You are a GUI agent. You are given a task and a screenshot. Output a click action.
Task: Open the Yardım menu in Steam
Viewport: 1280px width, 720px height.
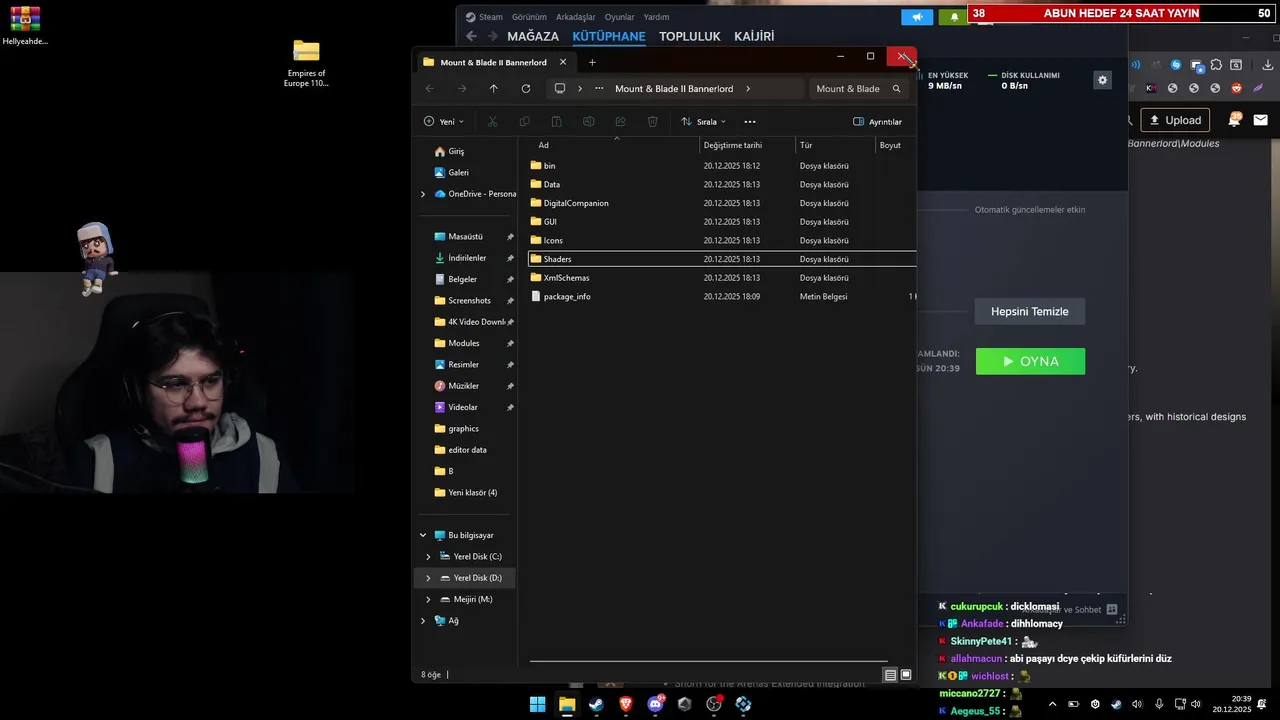click(656, 17)
